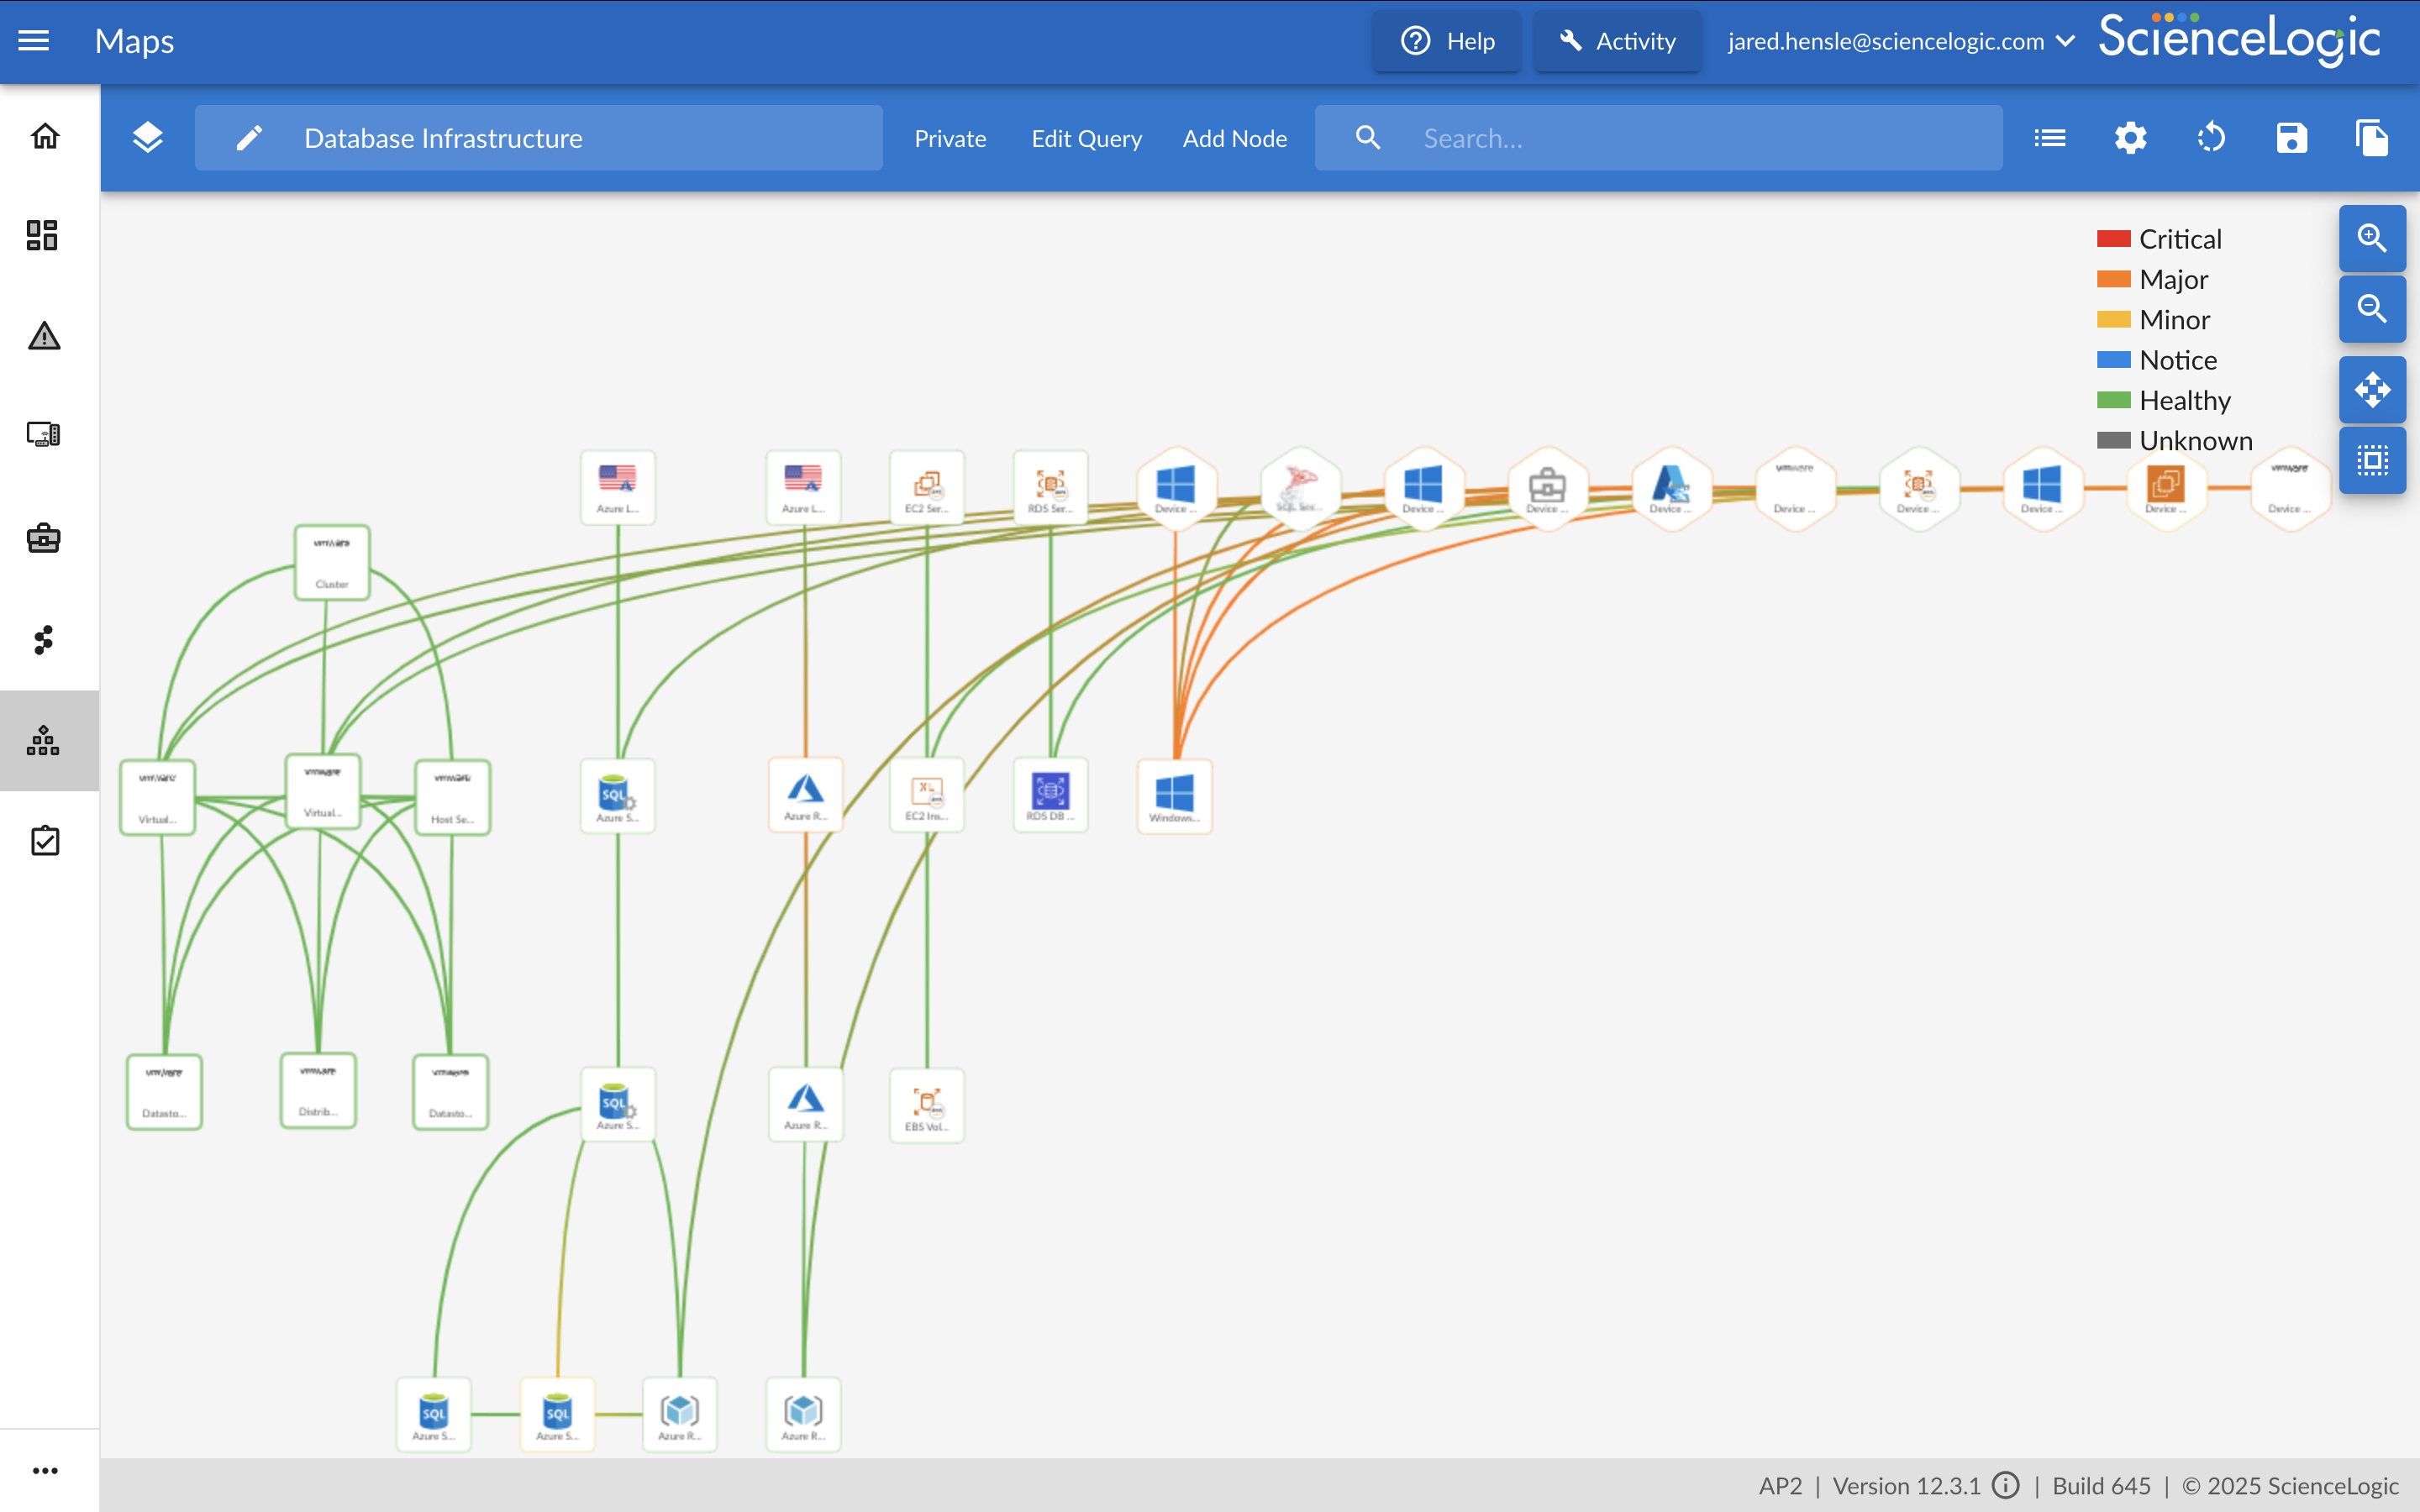
Task: Open the Devices sidebar icon
Action: (x=43, y=434)
